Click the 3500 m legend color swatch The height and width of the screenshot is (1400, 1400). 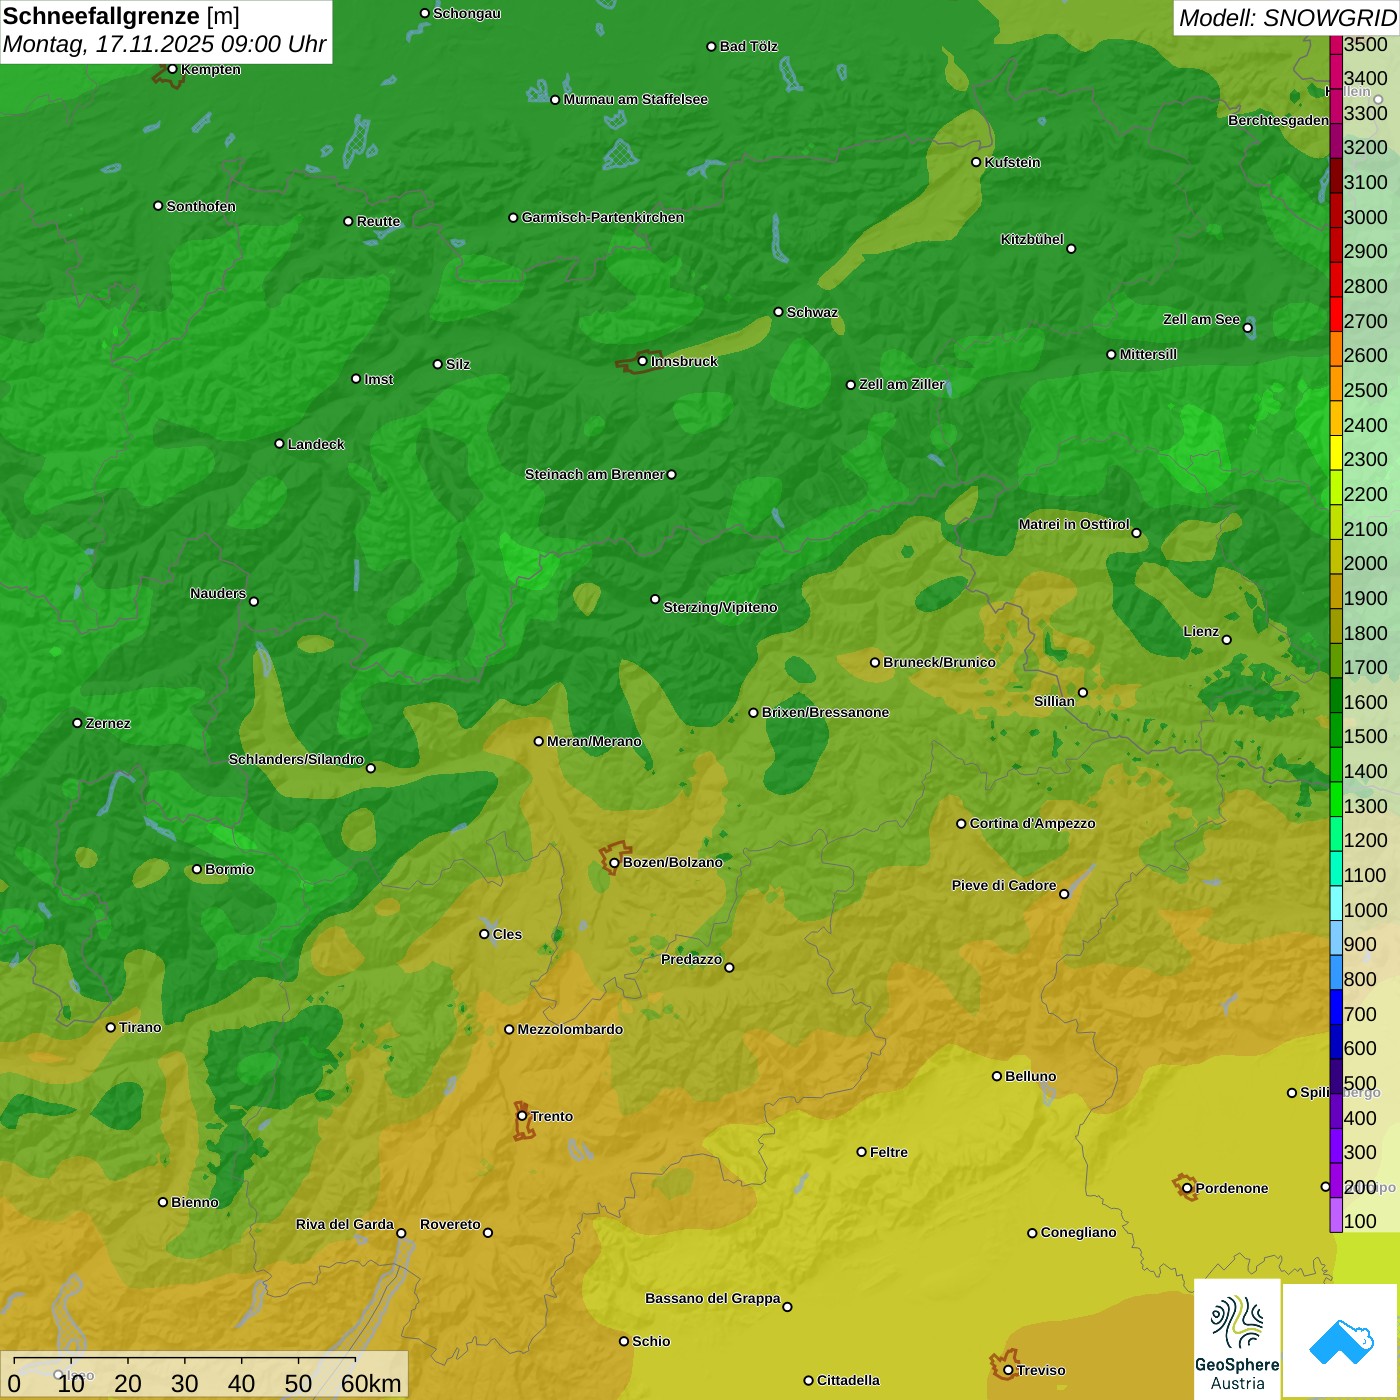point(1335,44)
